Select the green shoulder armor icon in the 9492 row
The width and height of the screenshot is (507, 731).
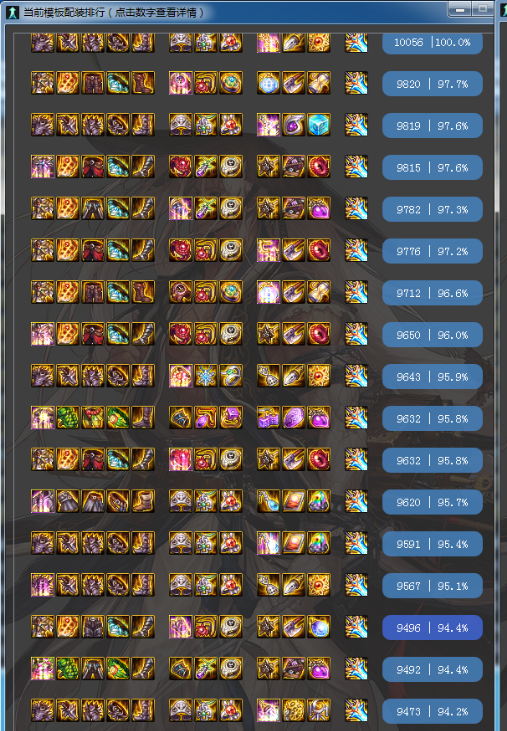(68, 669)
